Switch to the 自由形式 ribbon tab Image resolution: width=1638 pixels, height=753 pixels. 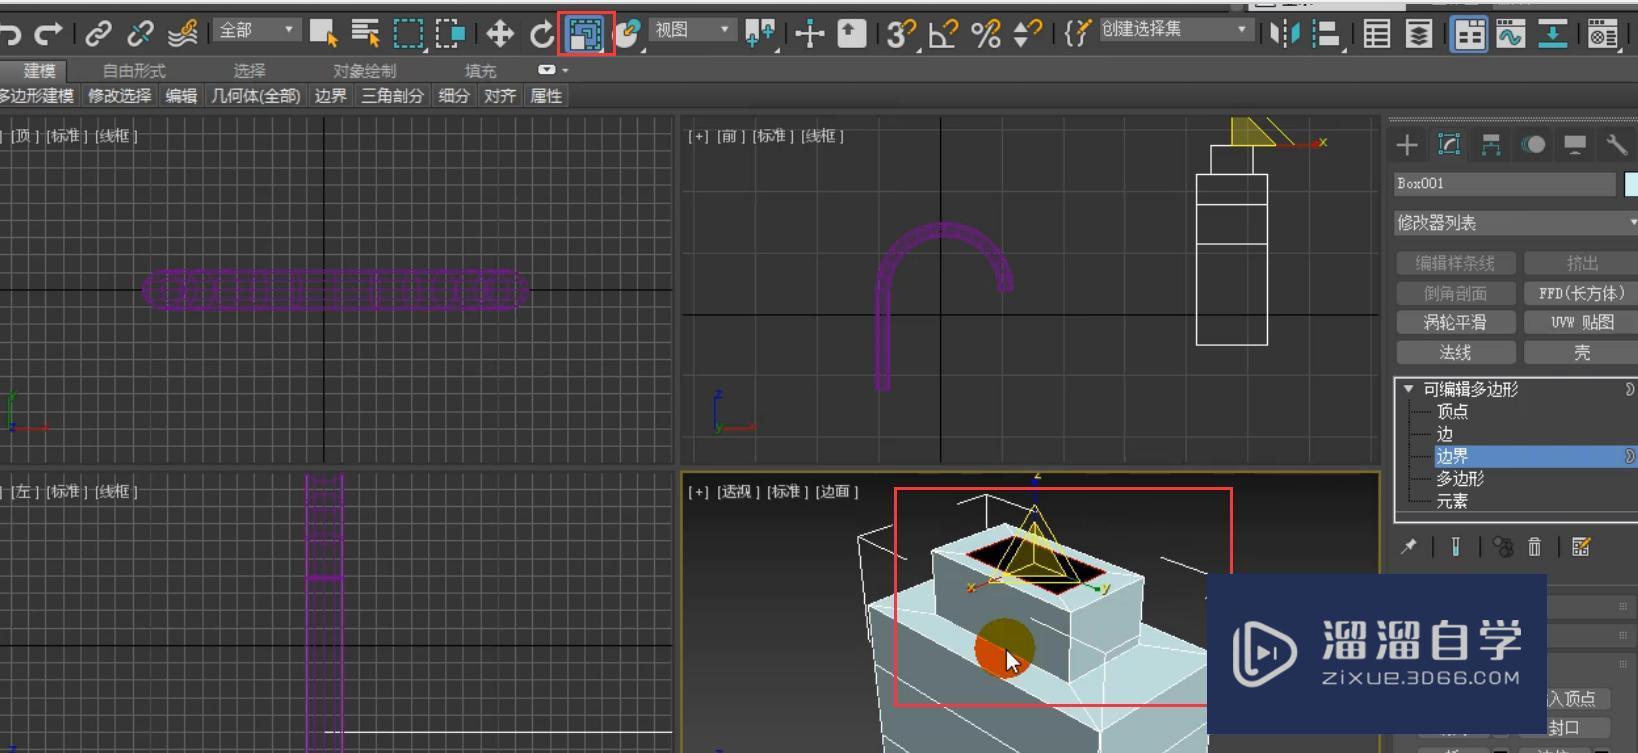[134, 71]
